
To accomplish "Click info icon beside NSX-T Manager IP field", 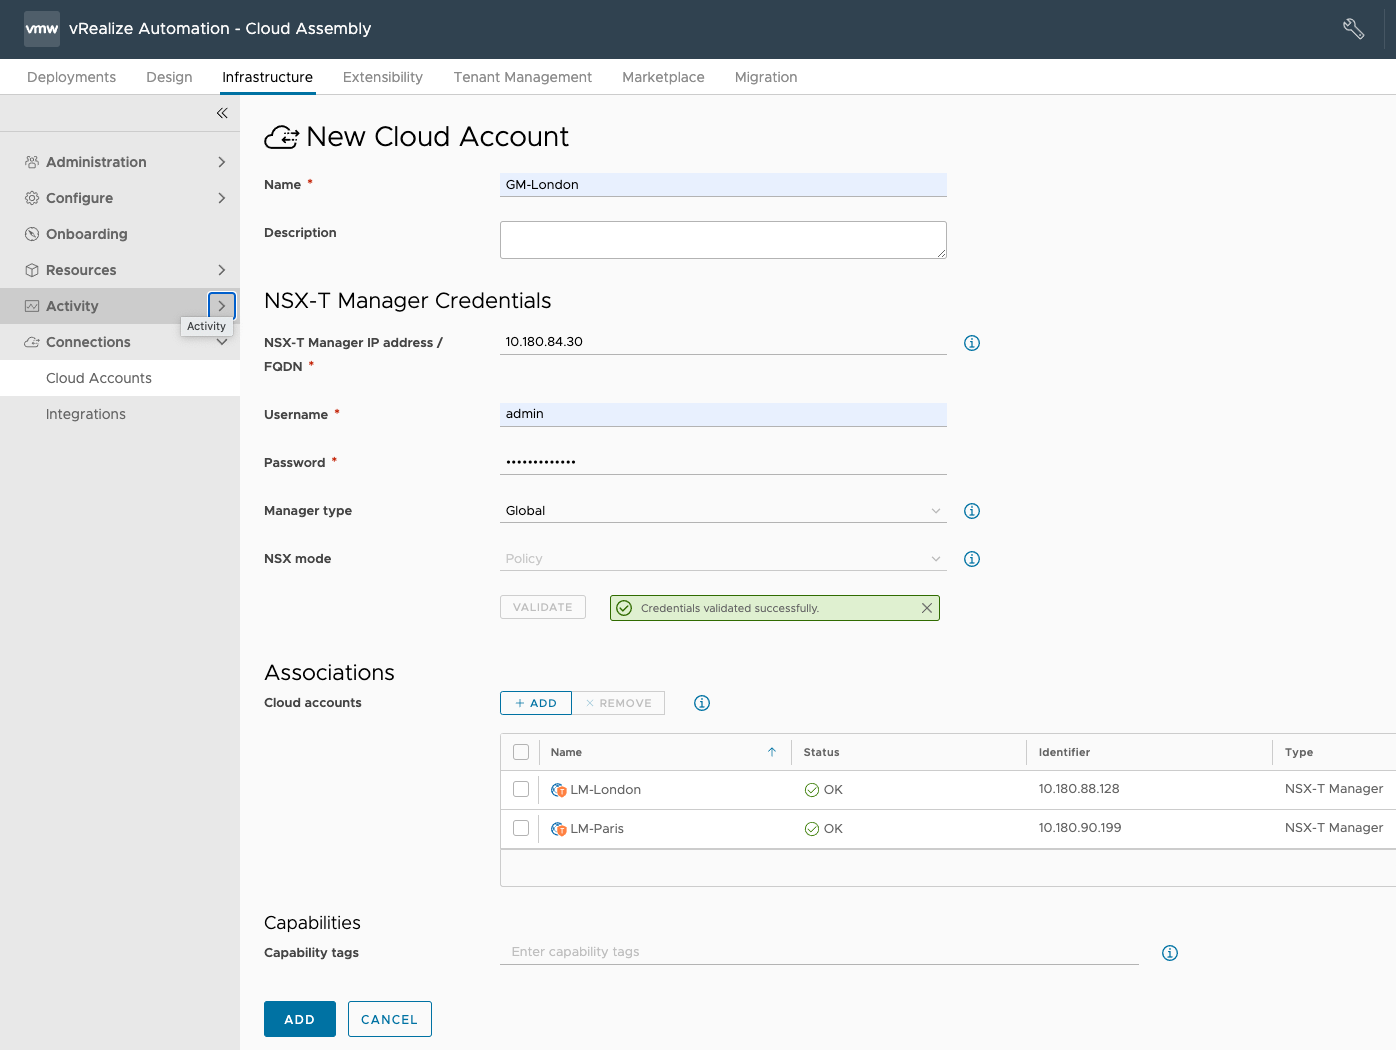I will [971, 343].
